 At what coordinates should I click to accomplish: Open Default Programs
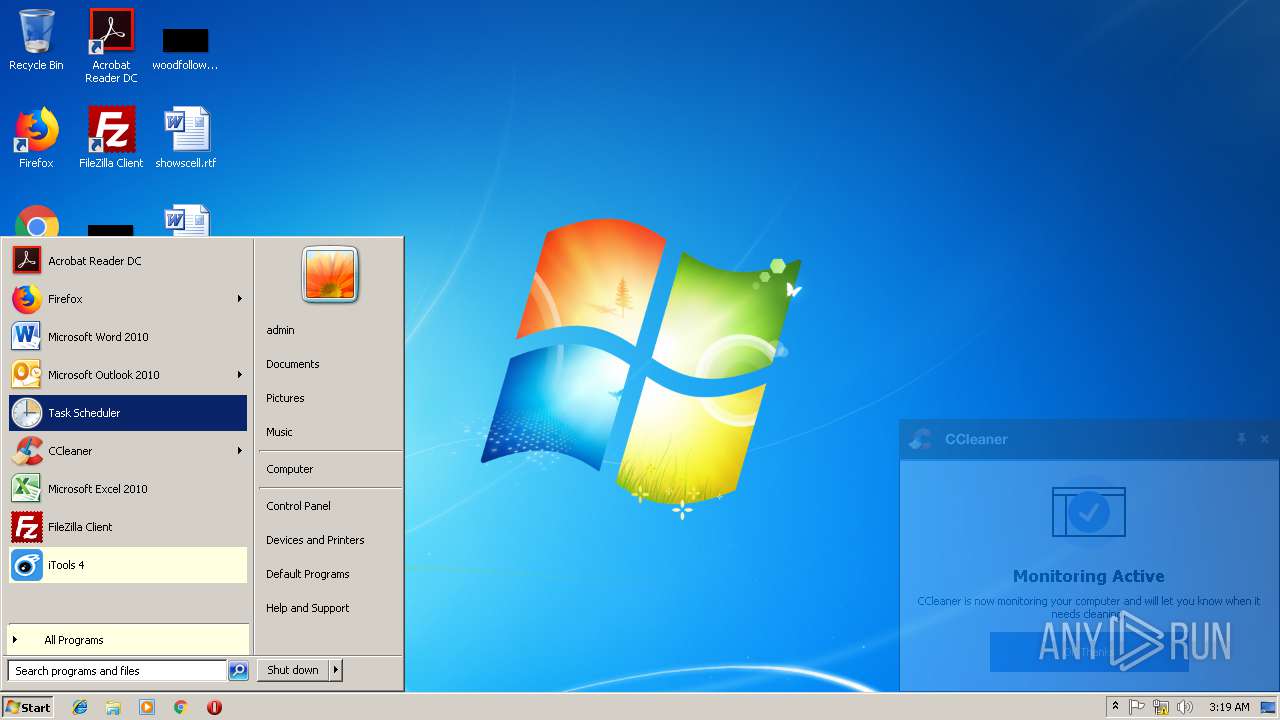click(x=308, y=574)
